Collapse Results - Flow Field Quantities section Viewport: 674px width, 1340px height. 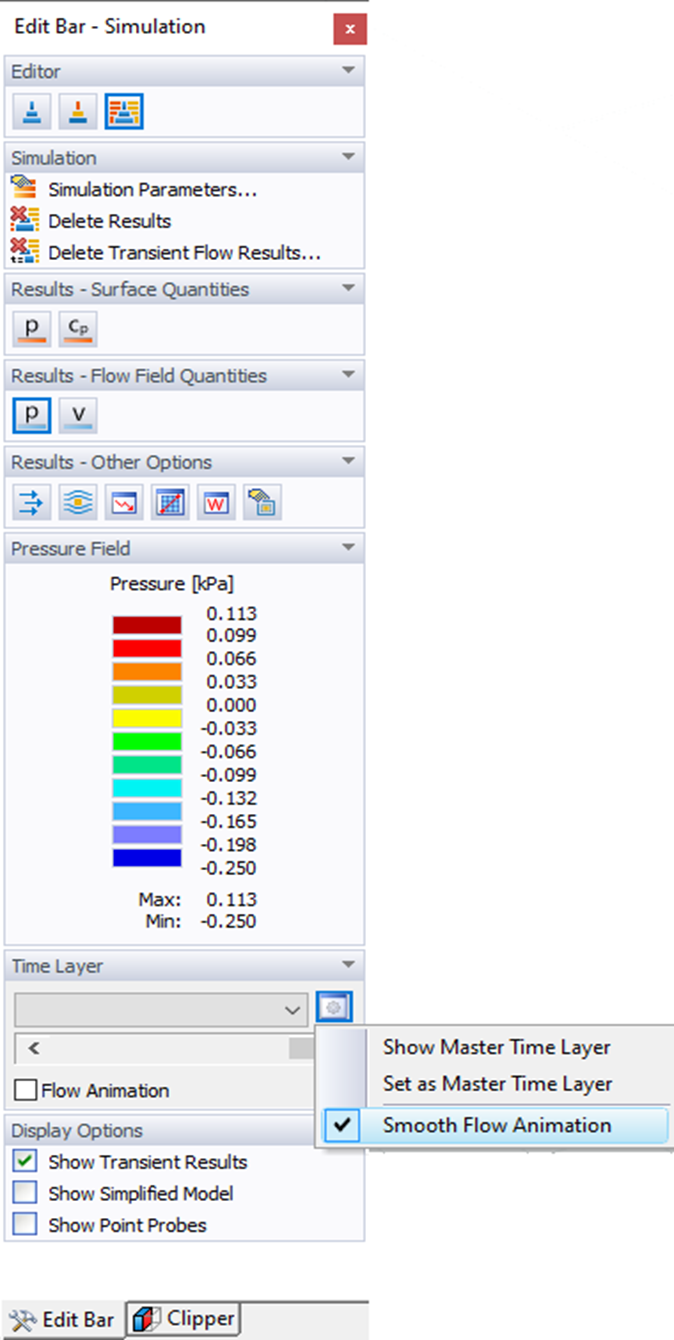click(x=348, y=375)
